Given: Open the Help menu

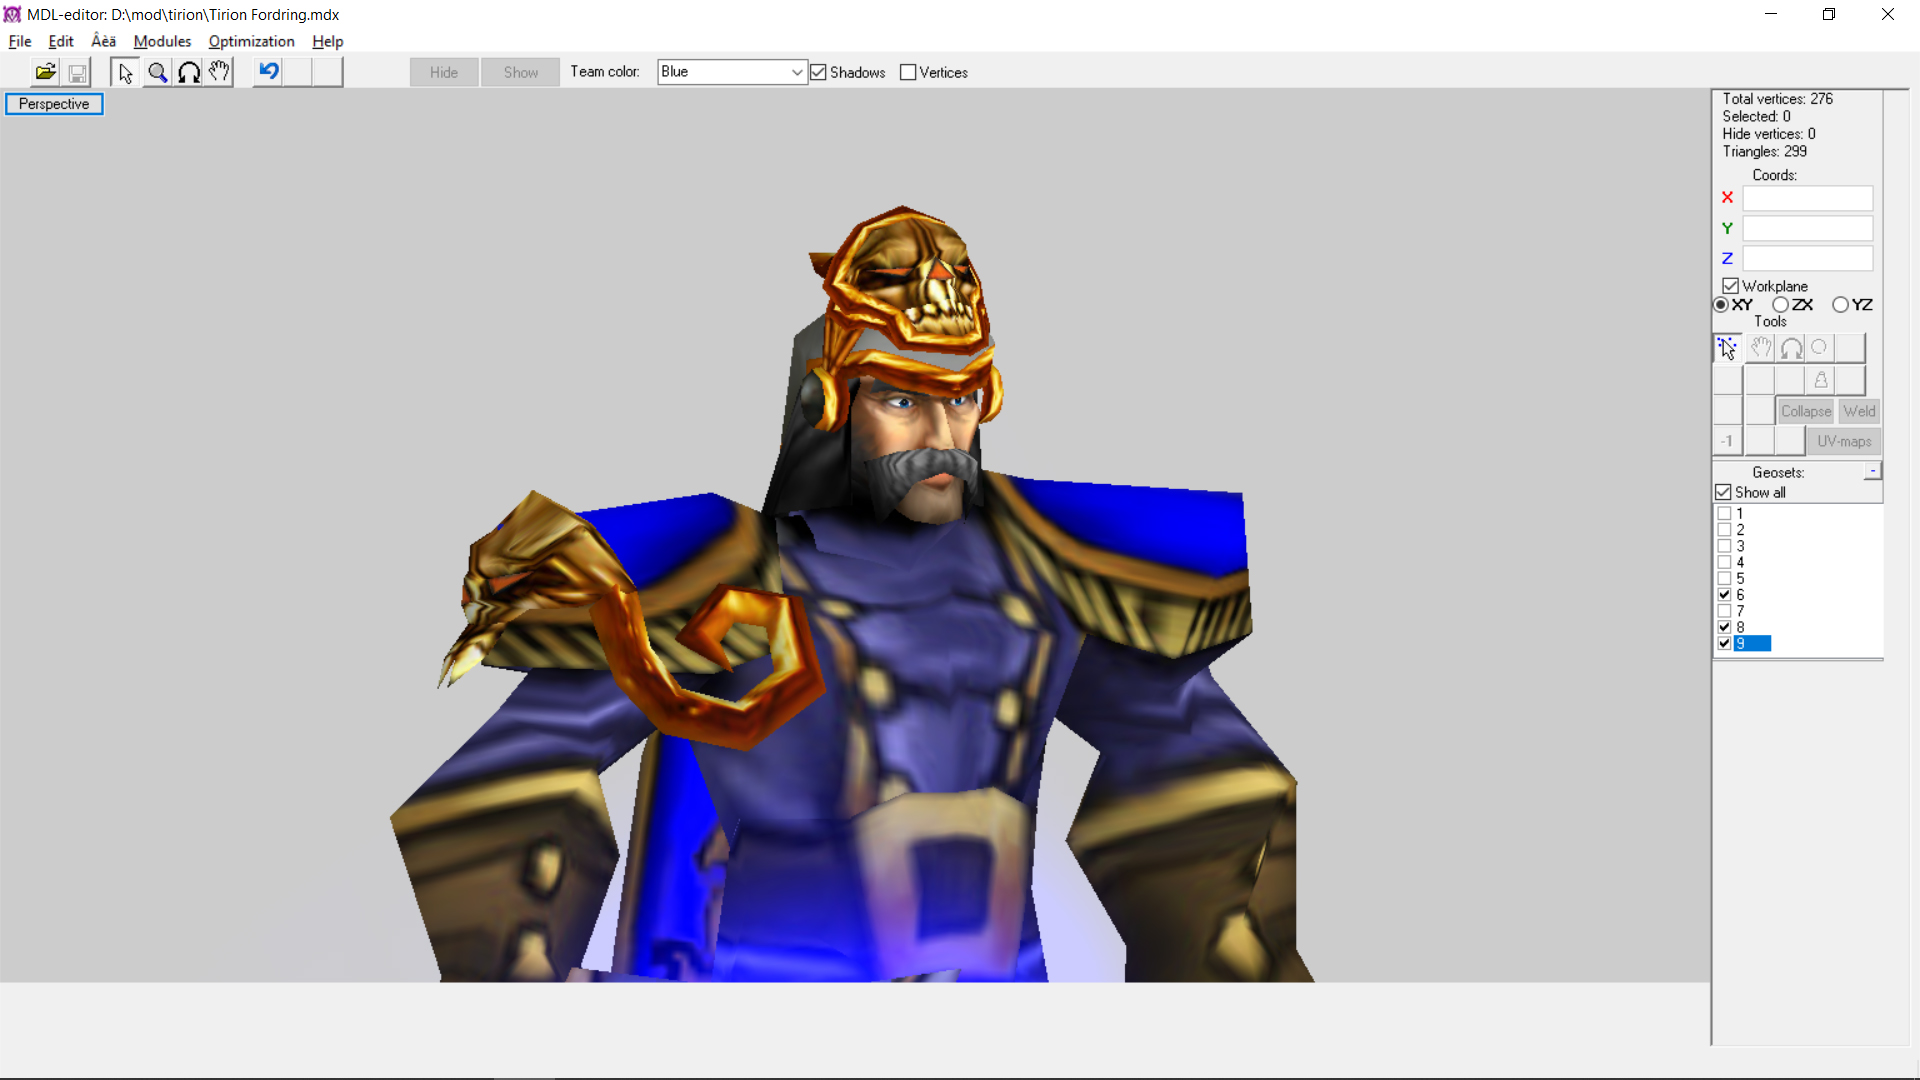Looking at the screenshot, I should point(327,41).
